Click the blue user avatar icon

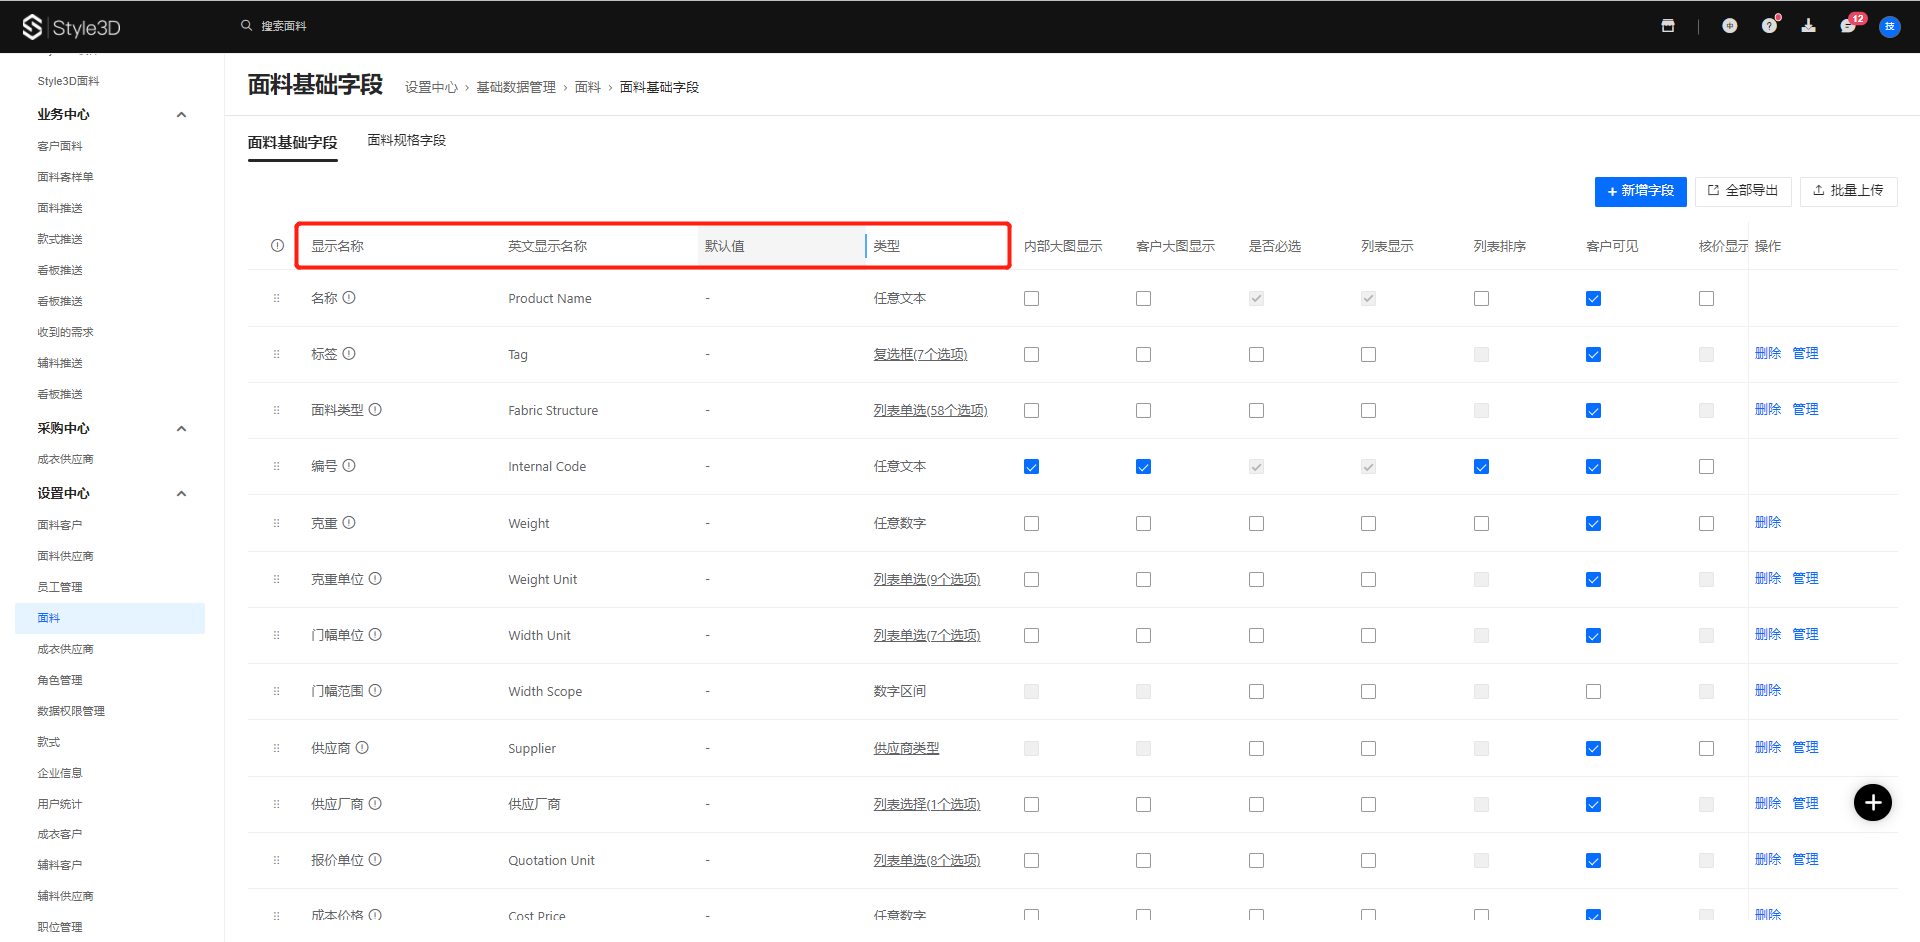pyautogui.click(x=1889, y=26)
